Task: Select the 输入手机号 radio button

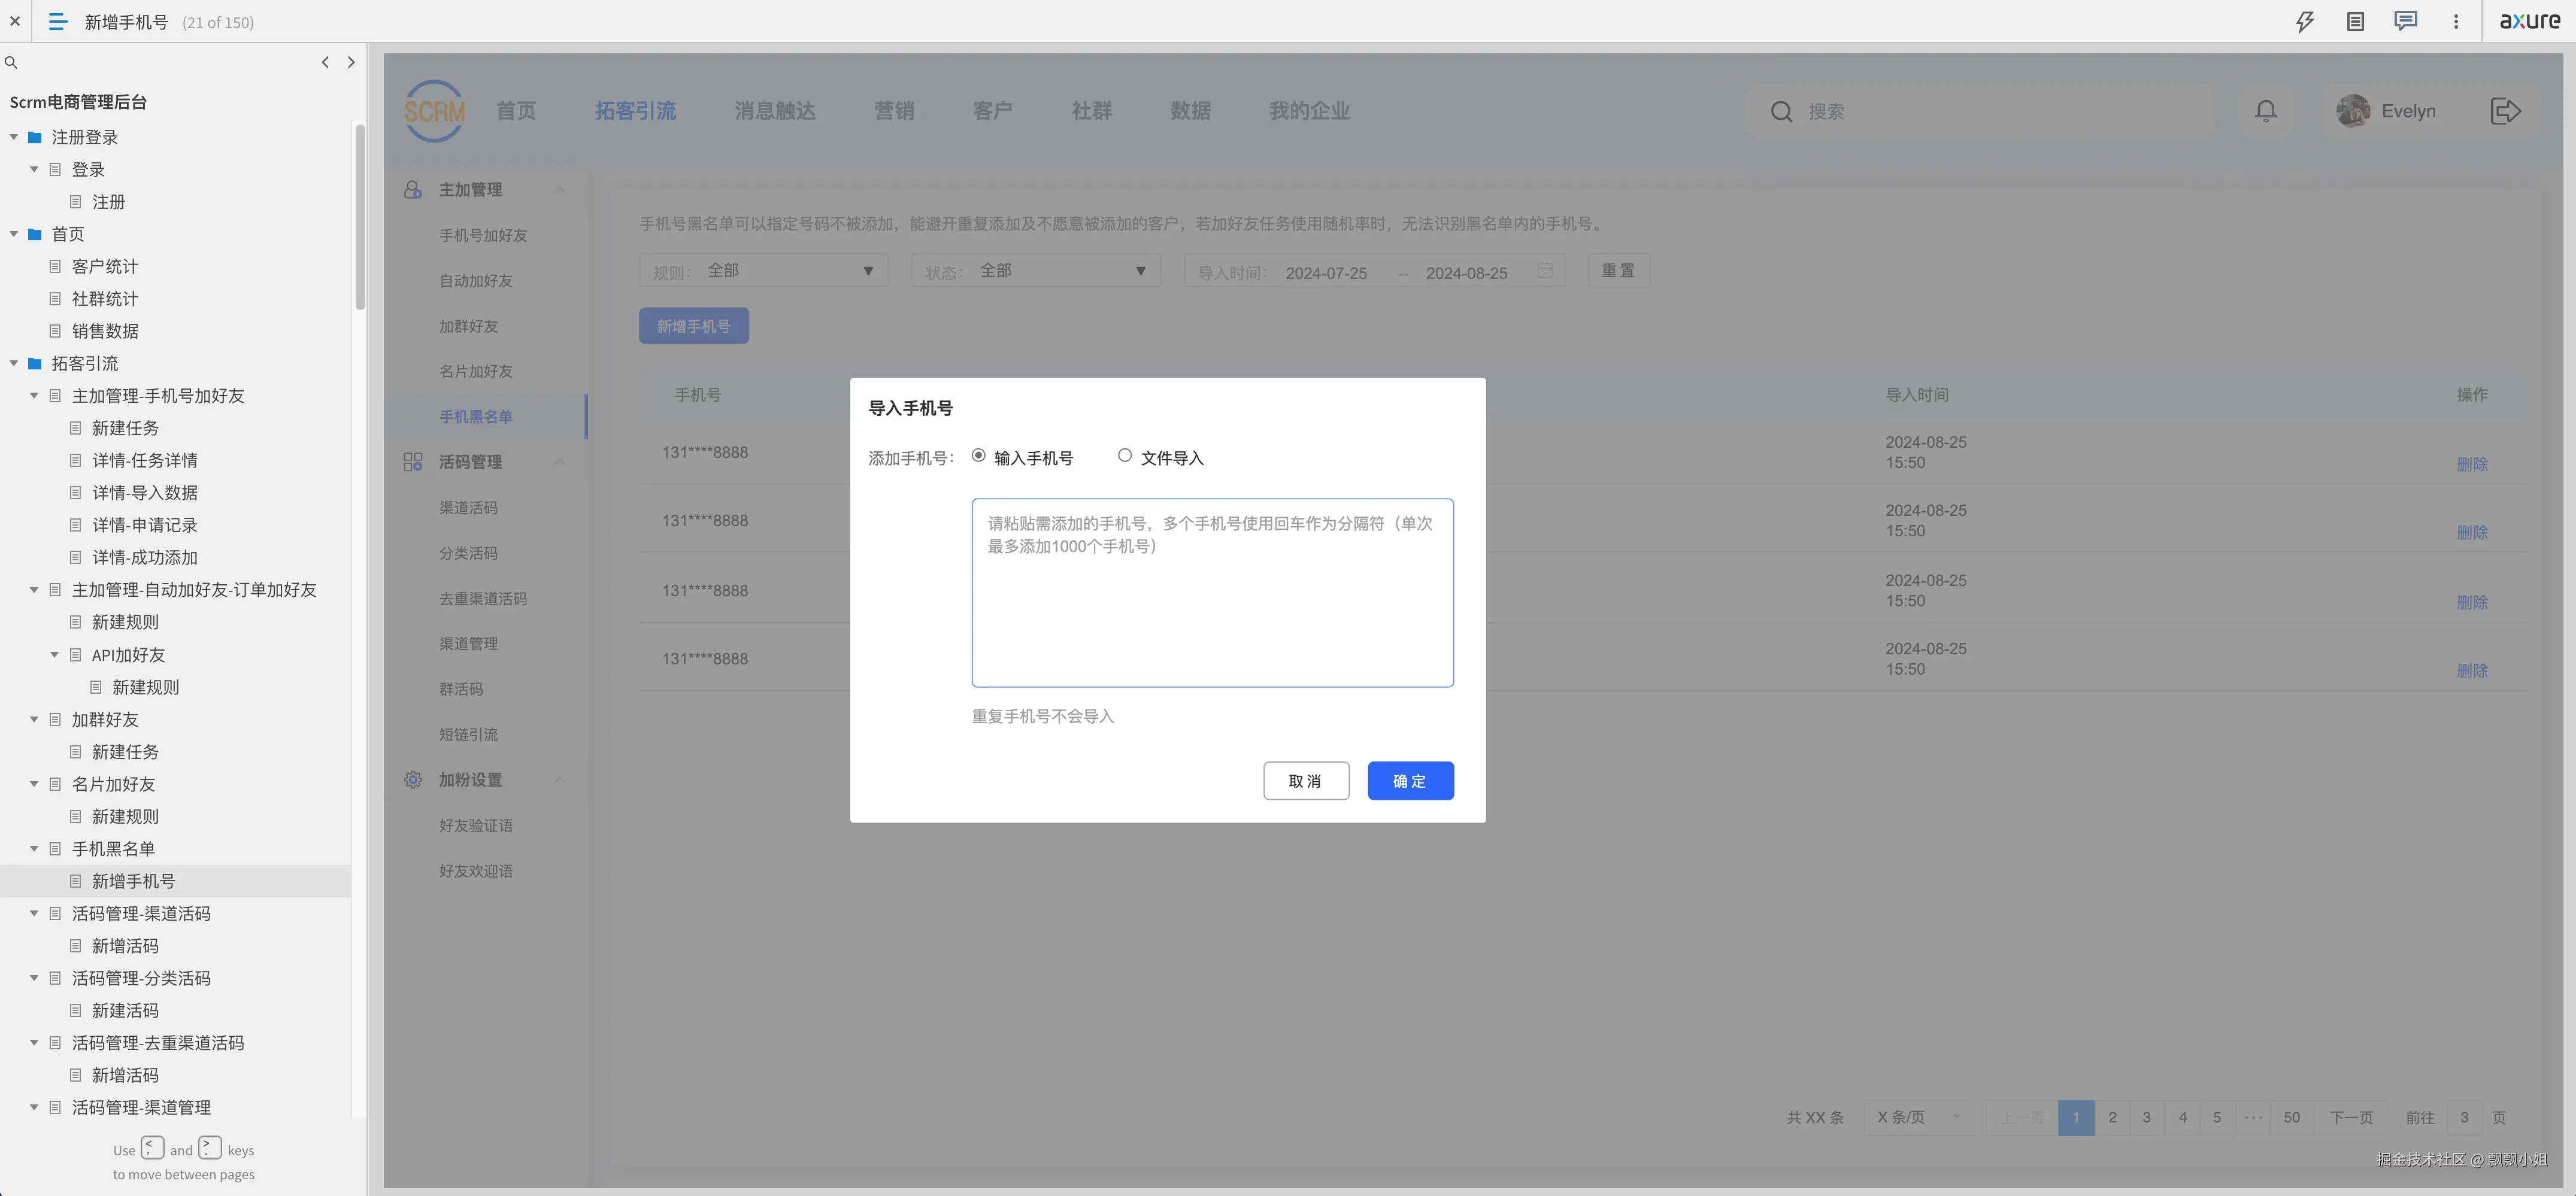Action: (978, 455)
